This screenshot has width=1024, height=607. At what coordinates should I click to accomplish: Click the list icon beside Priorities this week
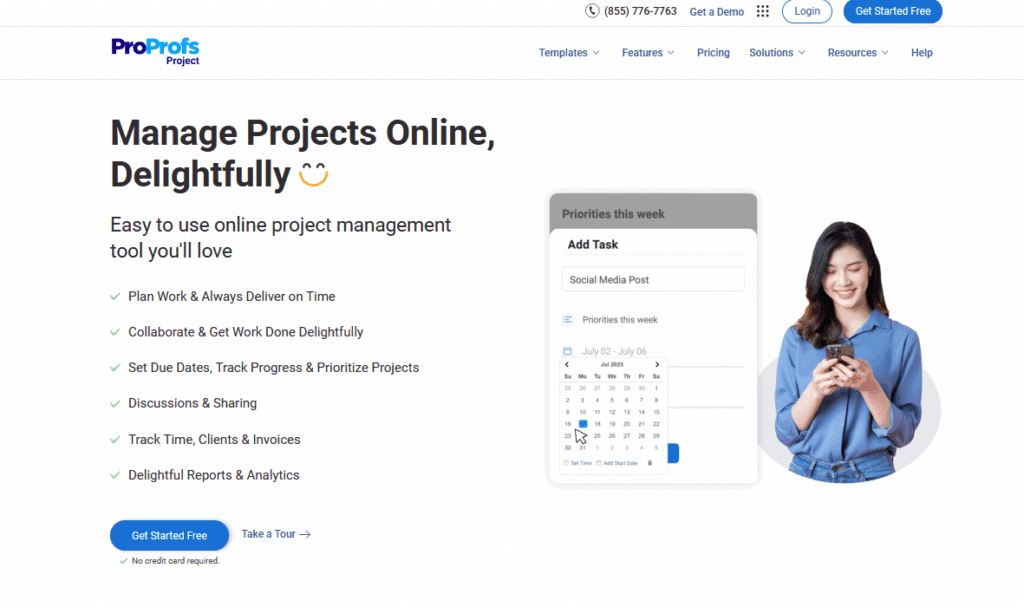click(567, 320)
